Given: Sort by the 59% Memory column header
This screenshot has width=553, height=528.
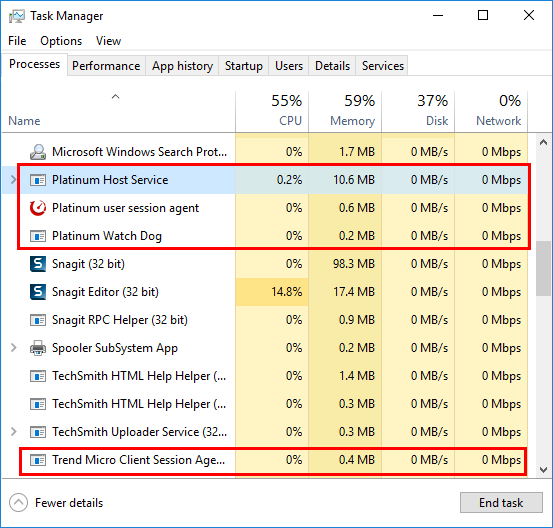Looking at the screenshot, I should tap(345, 112).
